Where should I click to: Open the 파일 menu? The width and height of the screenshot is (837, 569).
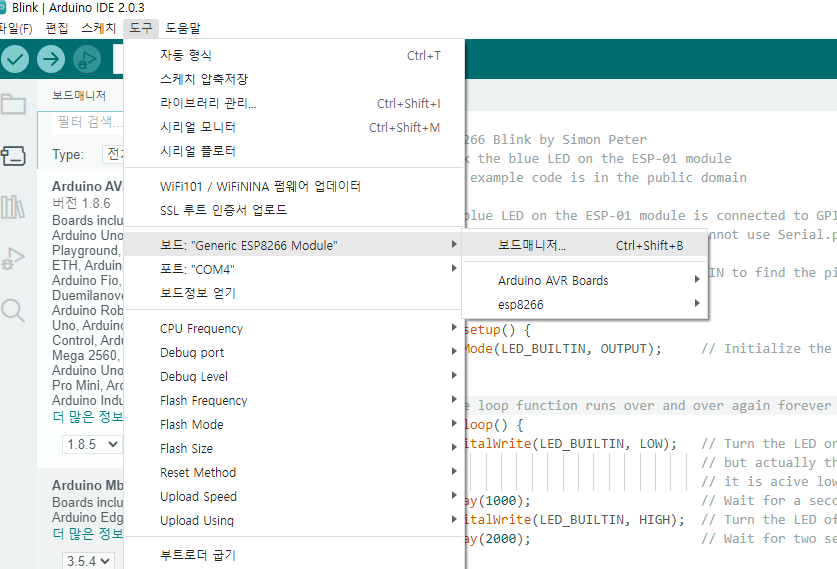pos(15,28)
